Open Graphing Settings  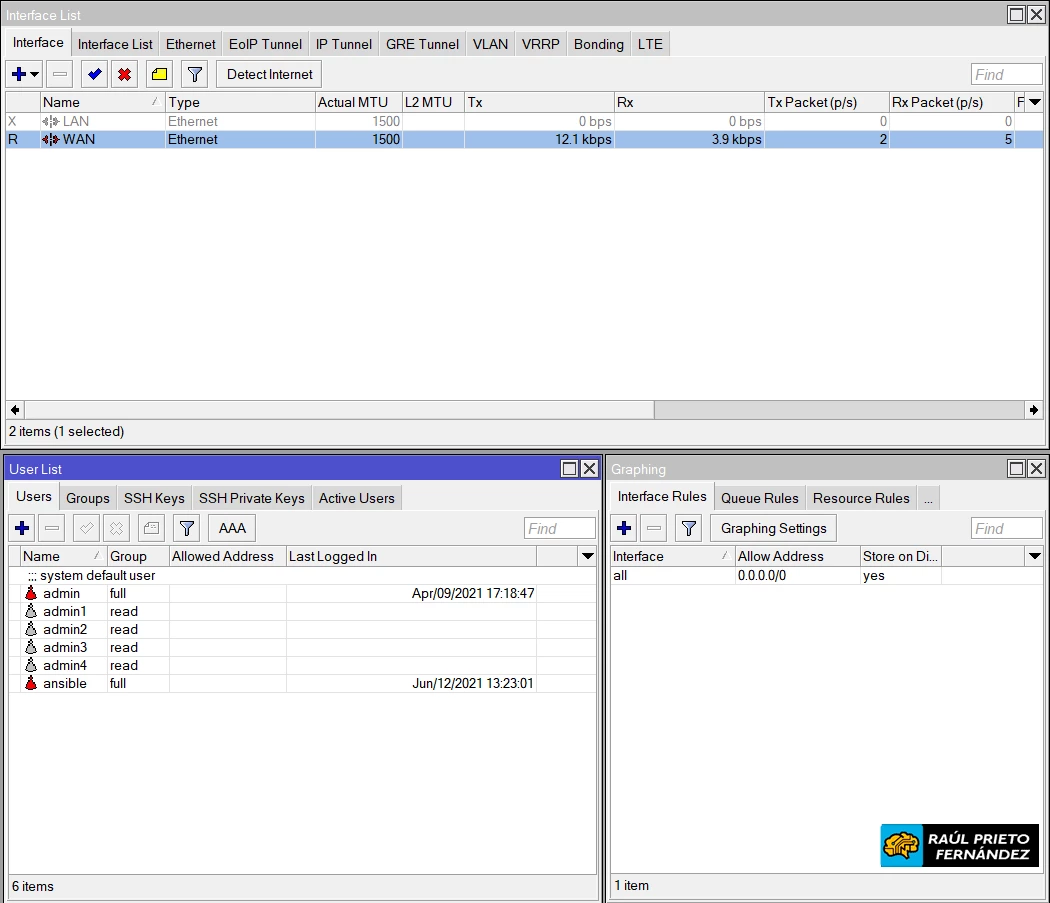[773, 528]
